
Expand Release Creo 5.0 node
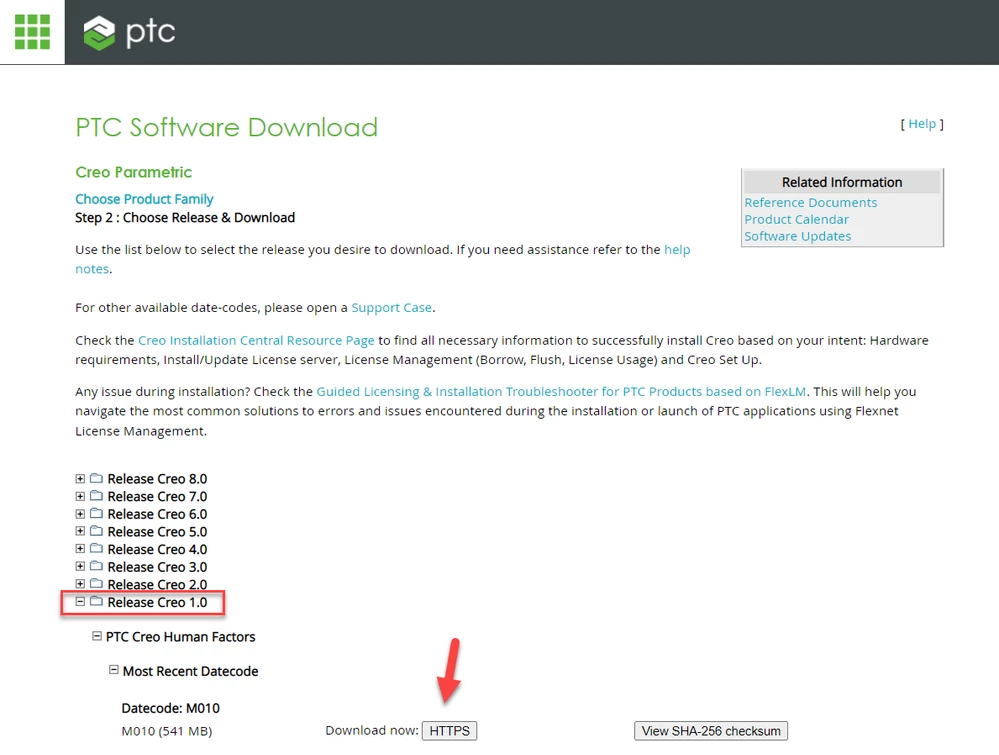pyautogui.click(x=80, y=531)
